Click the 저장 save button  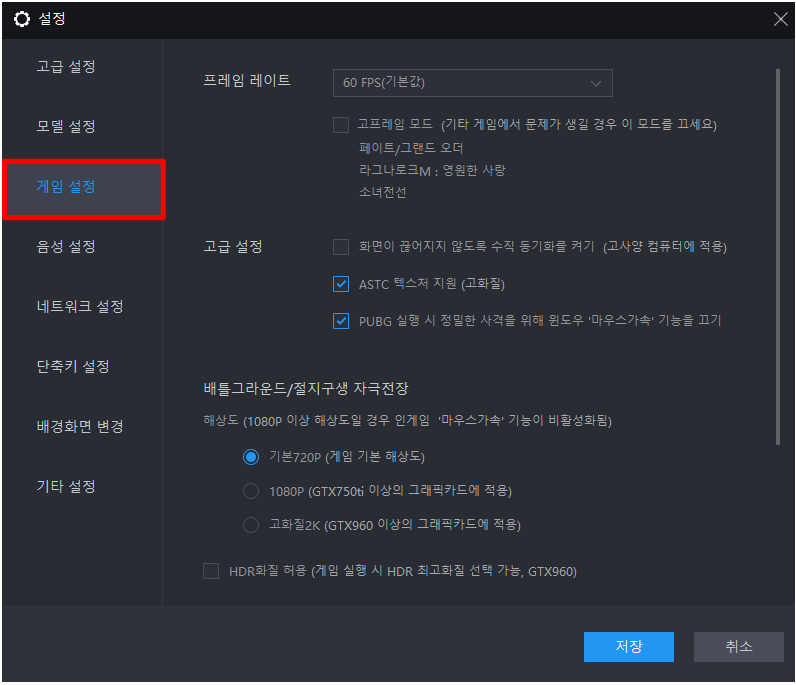pyautogui.click(x=629, y=647)
